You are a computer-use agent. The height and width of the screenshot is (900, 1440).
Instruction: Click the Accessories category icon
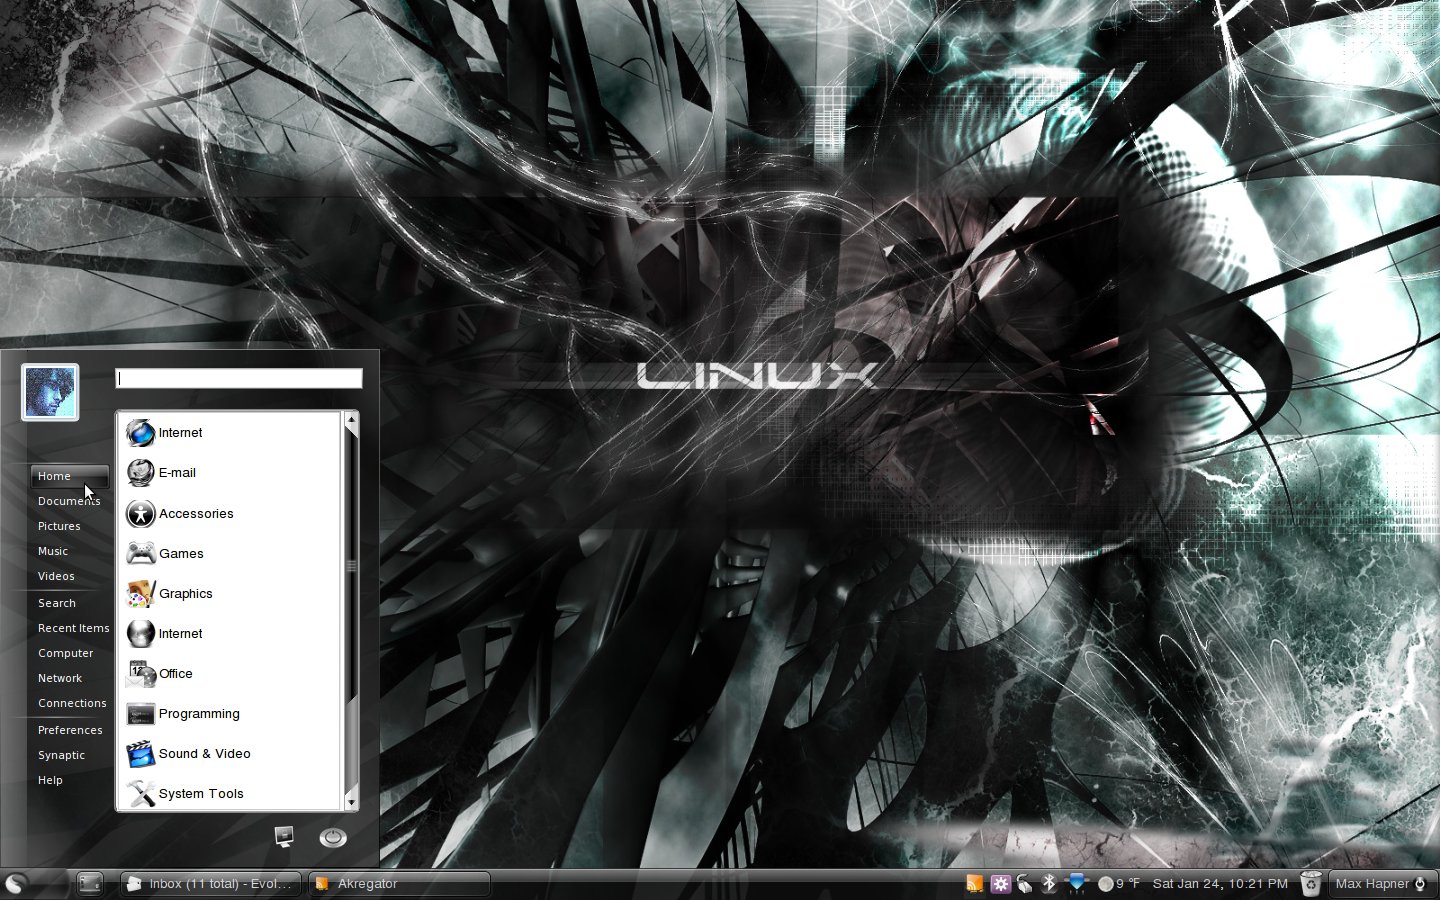(140, 514)
